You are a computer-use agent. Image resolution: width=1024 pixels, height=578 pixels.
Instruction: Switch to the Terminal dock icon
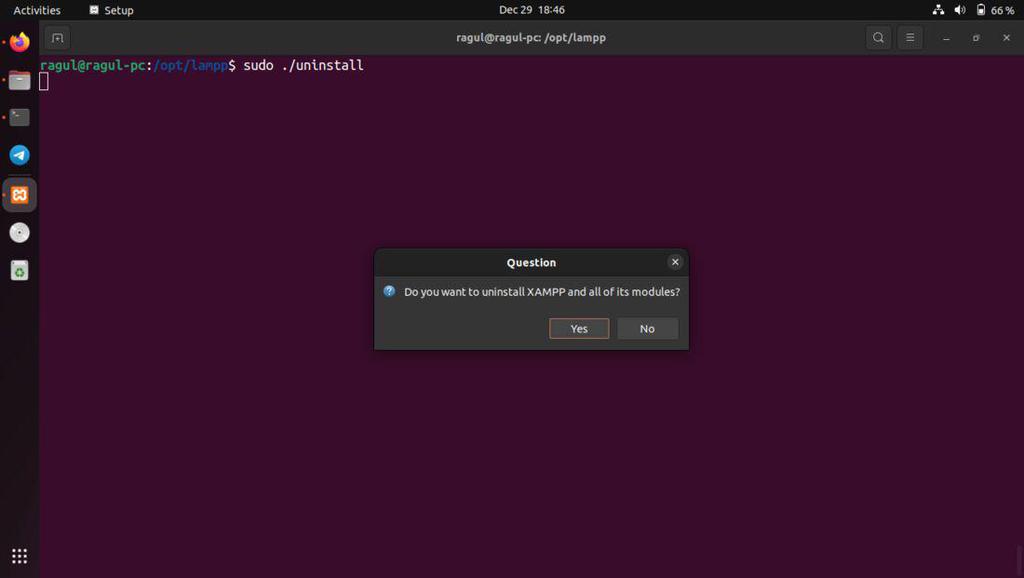[x=20, y=118]
